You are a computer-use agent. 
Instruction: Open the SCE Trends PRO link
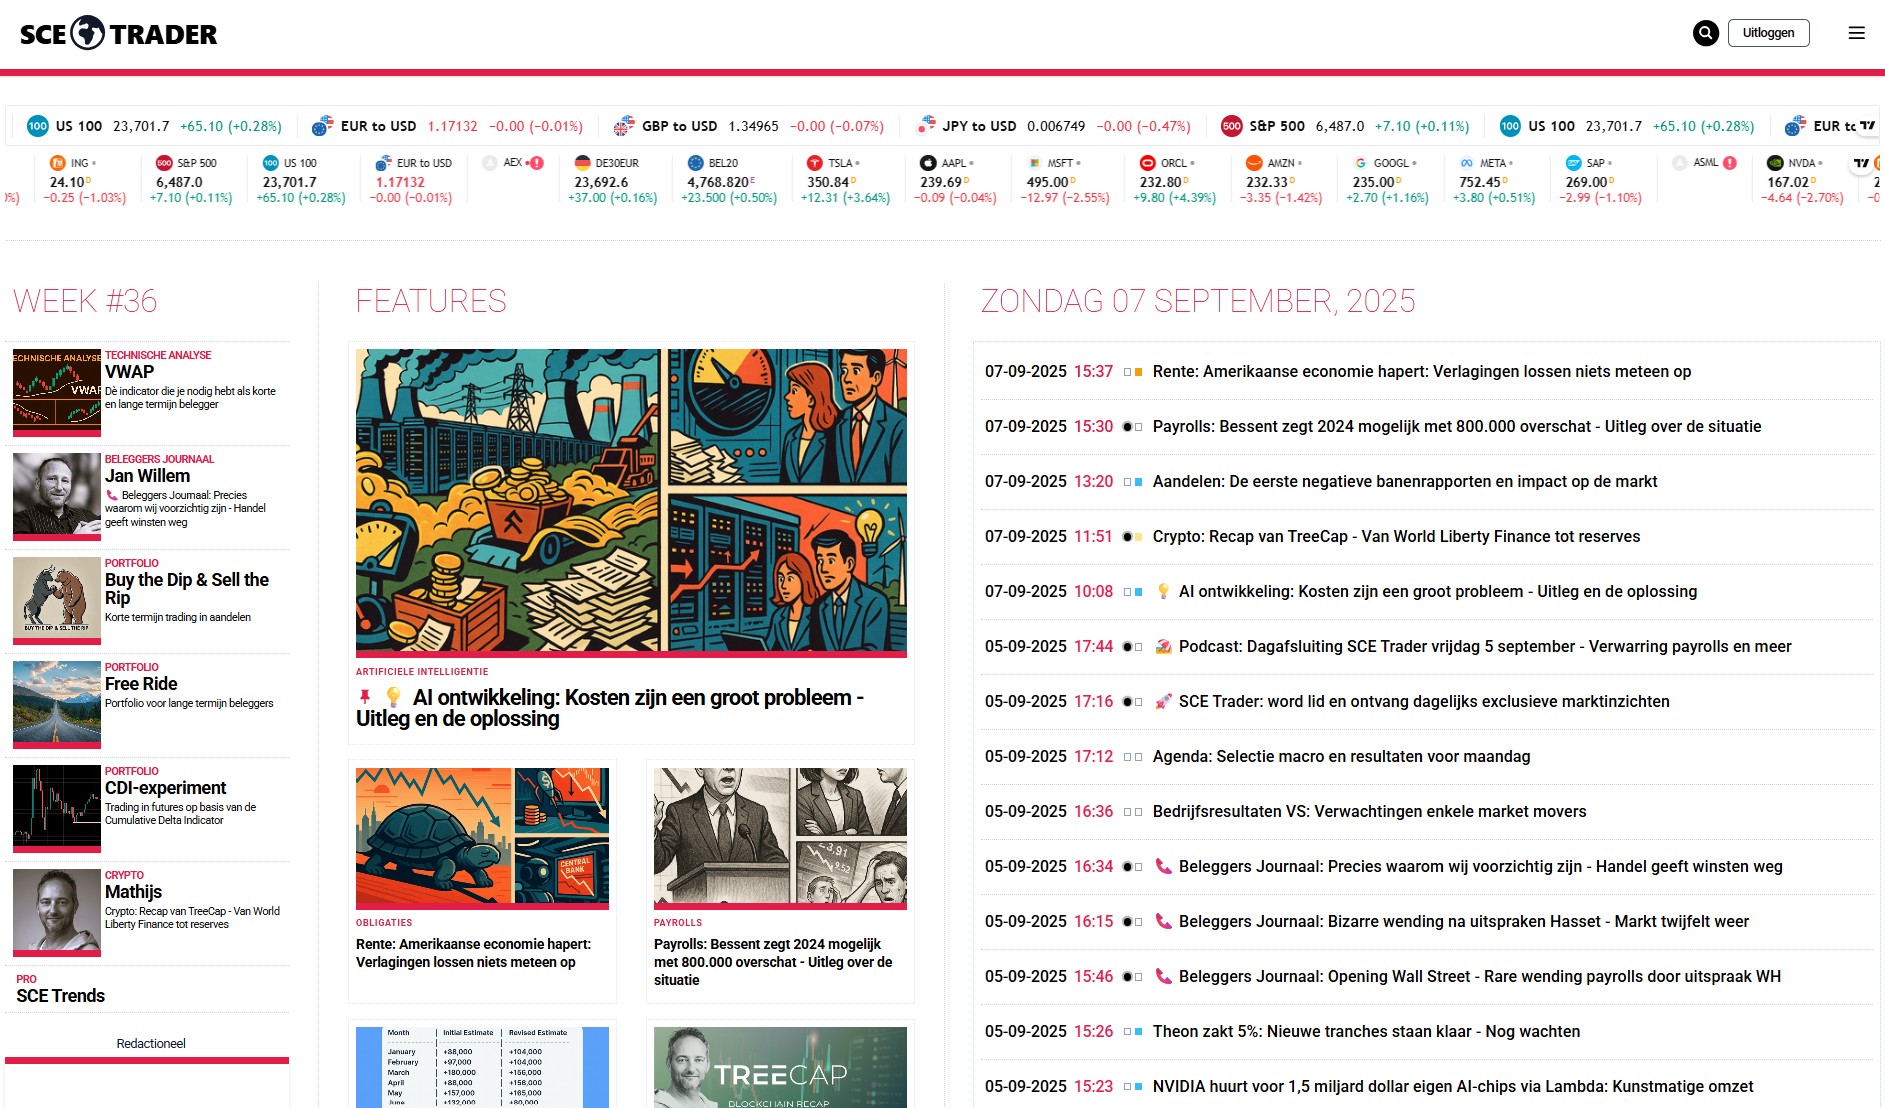click(60, 995)
